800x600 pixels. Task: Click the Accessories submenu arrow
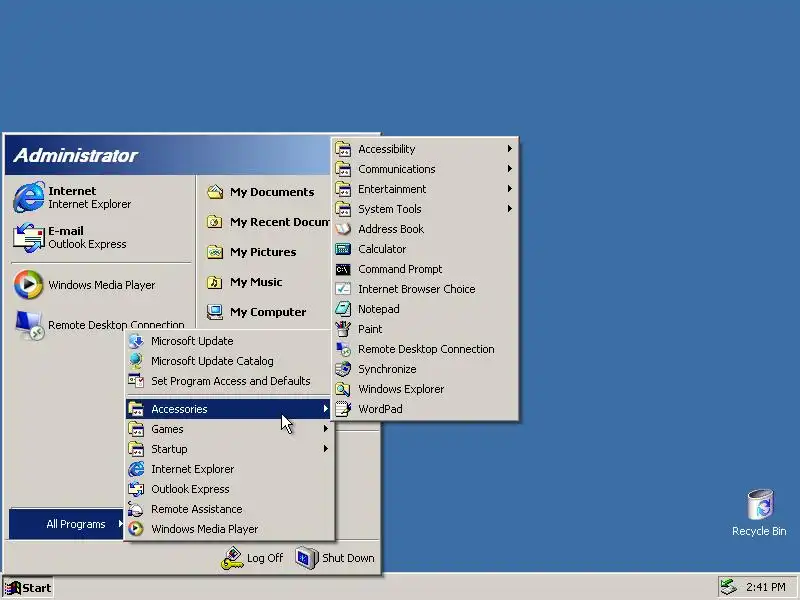pos(325,409)
